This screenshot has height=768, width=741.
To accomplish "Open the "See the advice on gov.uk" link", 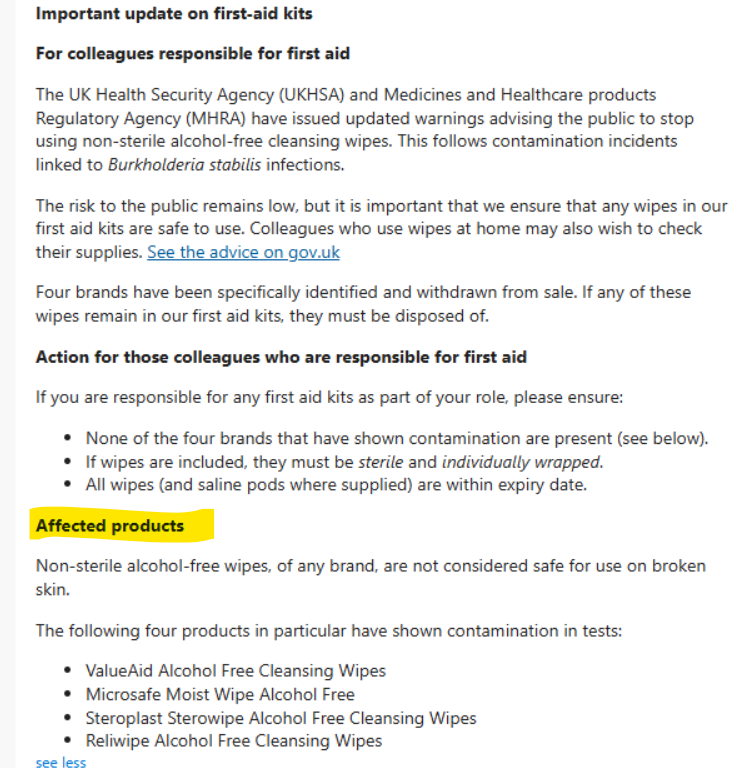I will (243, 252).
